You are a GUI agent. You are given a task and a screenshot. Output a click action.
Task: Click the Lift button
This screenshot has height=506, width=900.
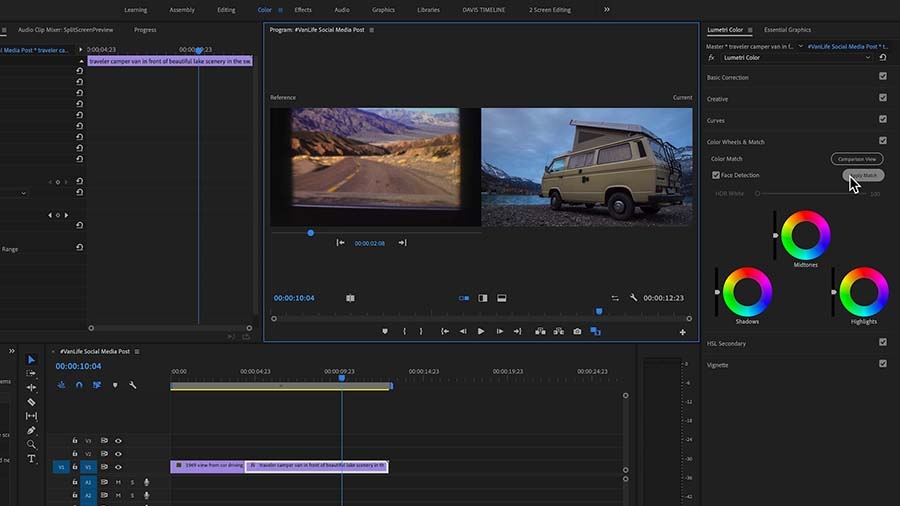tap(540, 332)
